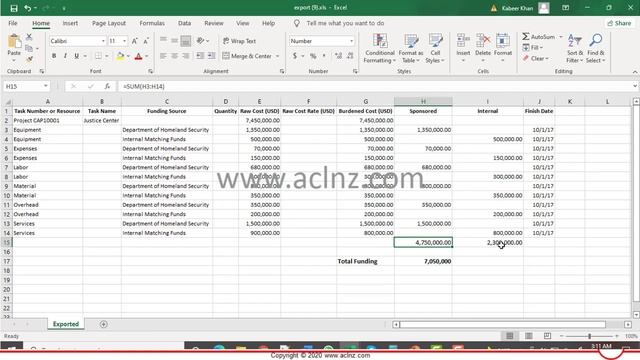
Task: Click the Insert Function fx icon
Action: [107, 87]
